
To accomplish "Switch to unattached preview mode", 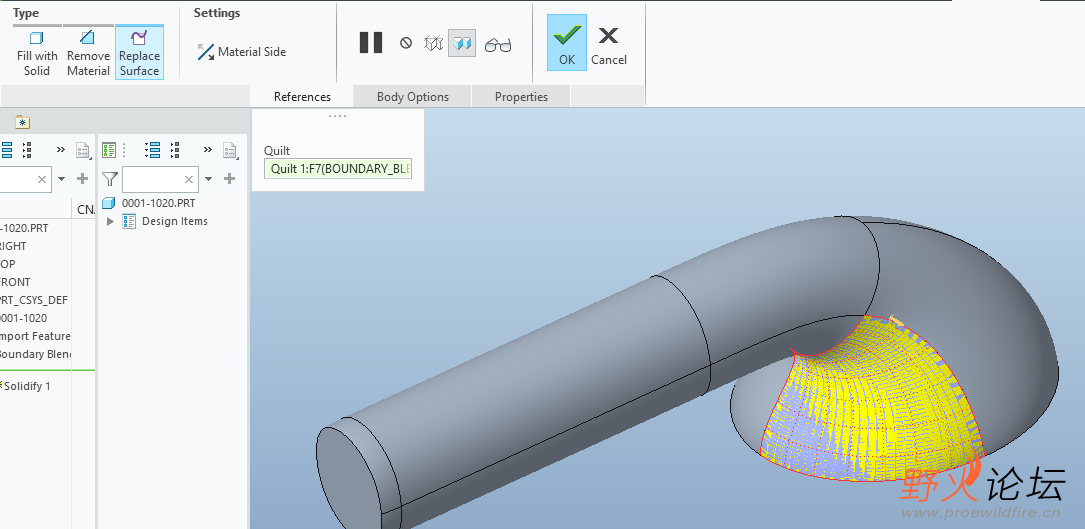I will click(434, 44).
